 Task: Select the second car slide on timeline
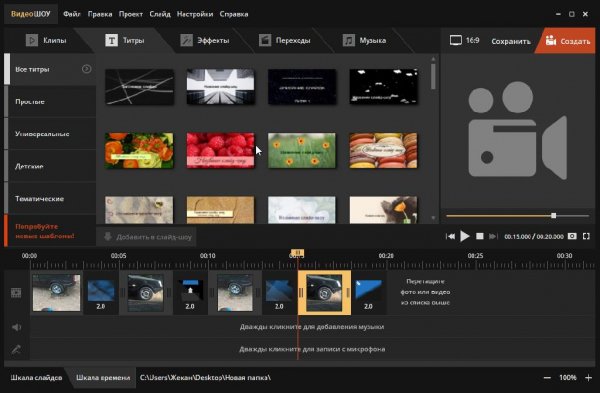tap(145, 293)
